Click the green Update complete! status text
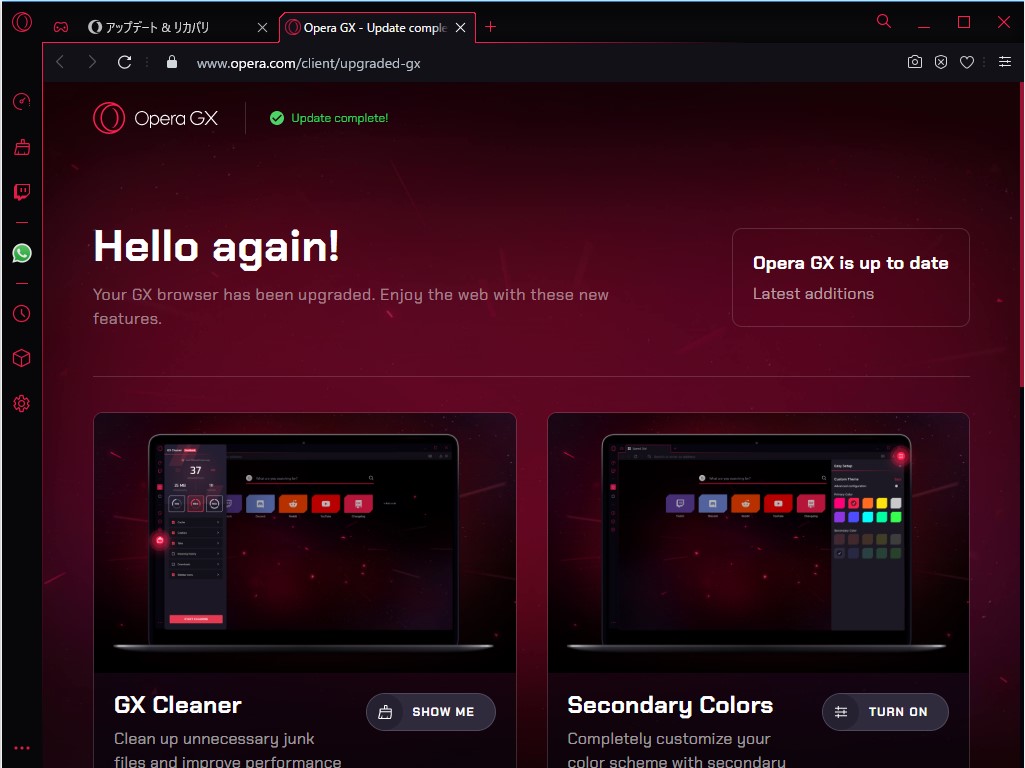 point(339,118)
